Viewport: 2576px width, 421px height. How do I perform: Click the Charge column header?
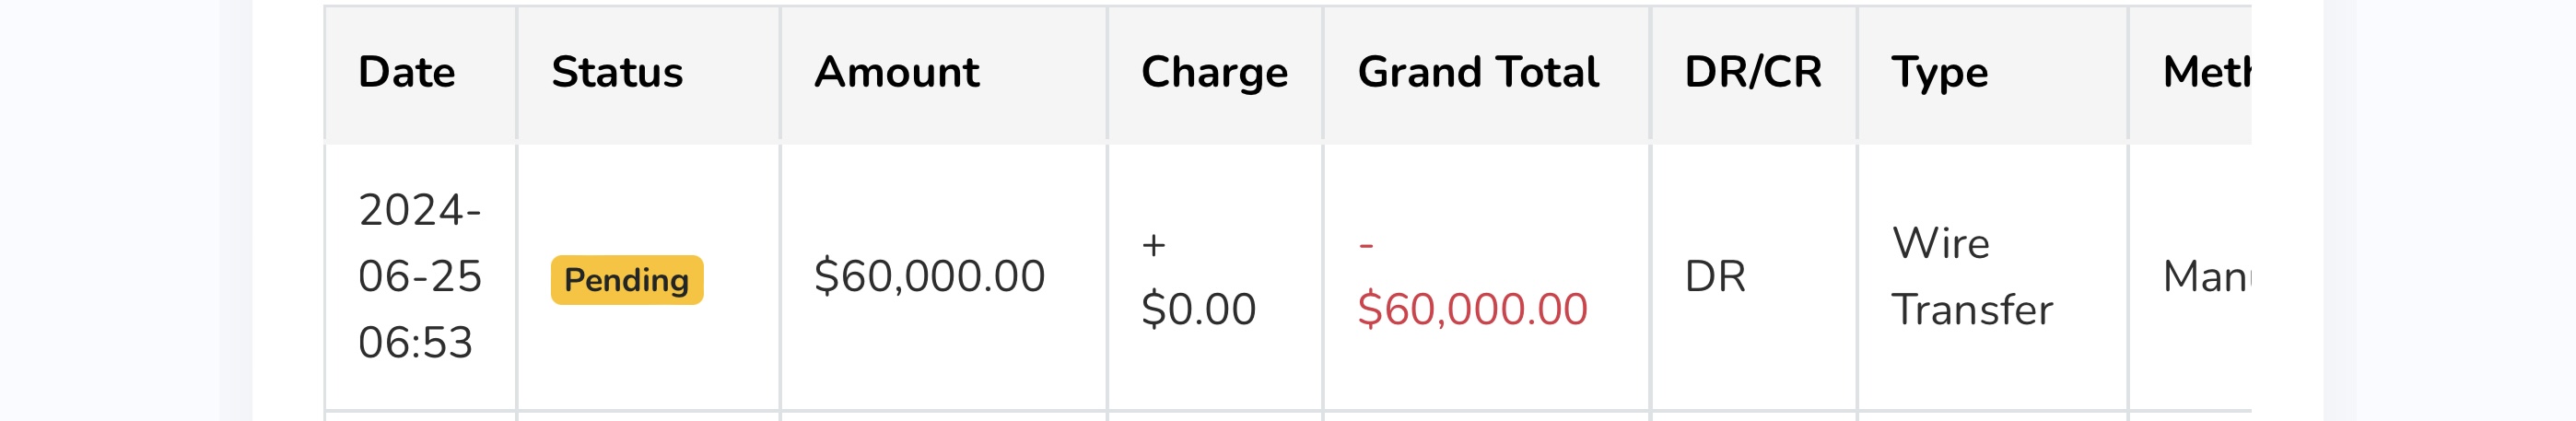[1214, 73]
